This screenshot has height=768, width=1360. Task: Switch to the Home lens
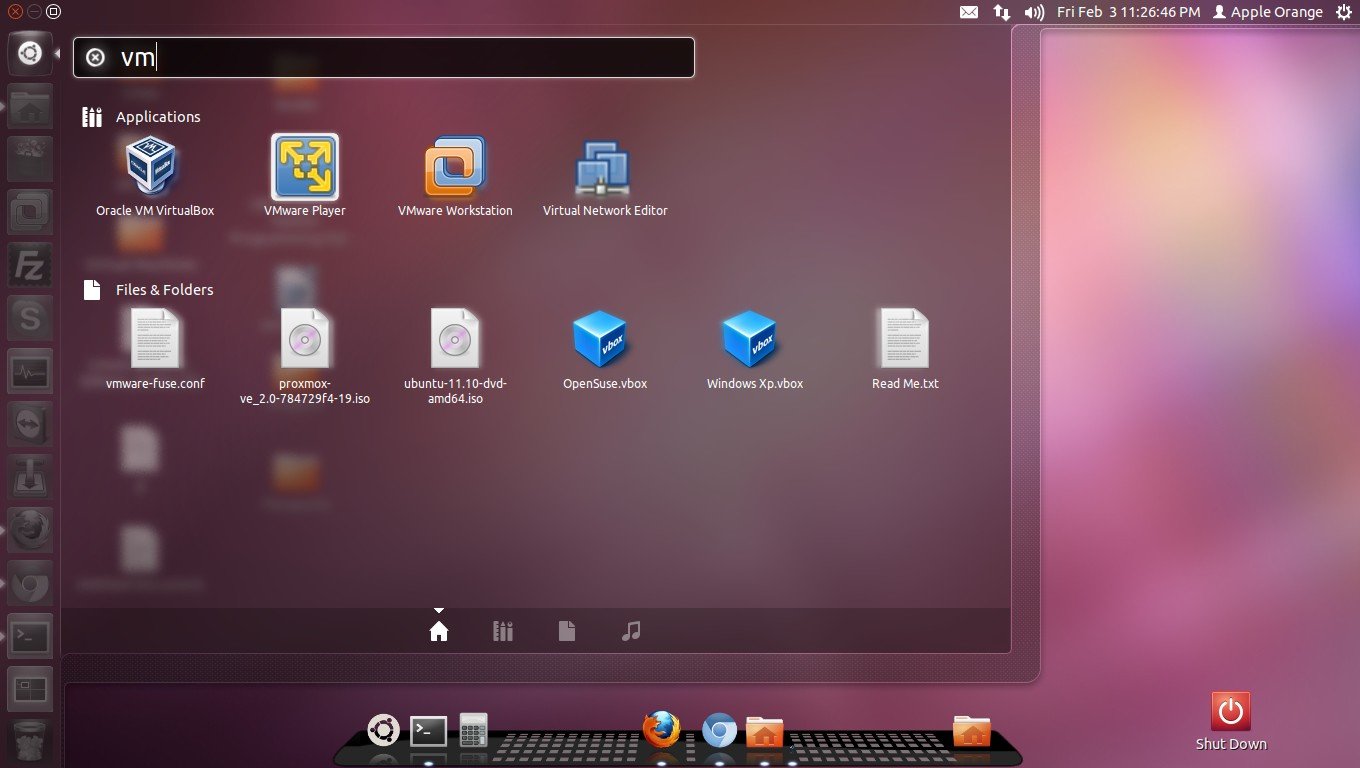(x=439, y=631)
